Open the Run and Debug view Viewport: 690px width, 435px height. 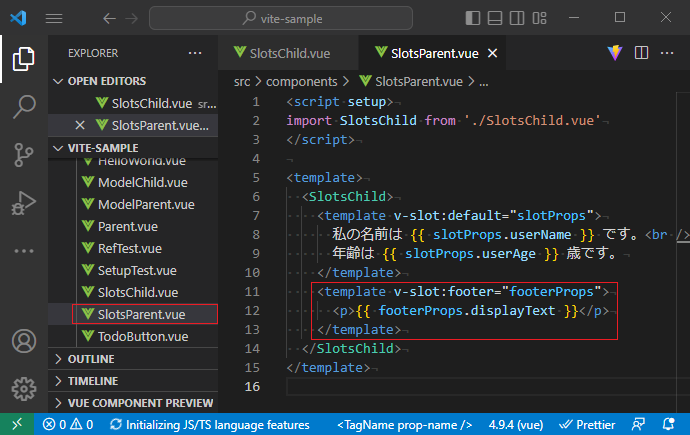coord(24,203)
